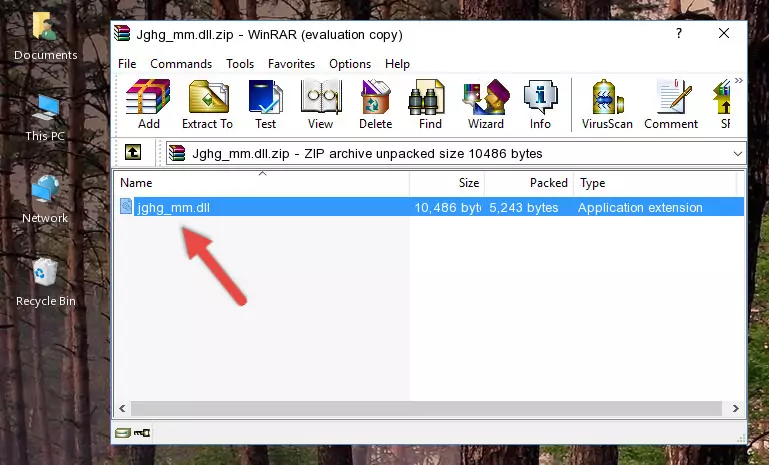
Task: Select the Documents desktop icon
Action: (45, 36)
